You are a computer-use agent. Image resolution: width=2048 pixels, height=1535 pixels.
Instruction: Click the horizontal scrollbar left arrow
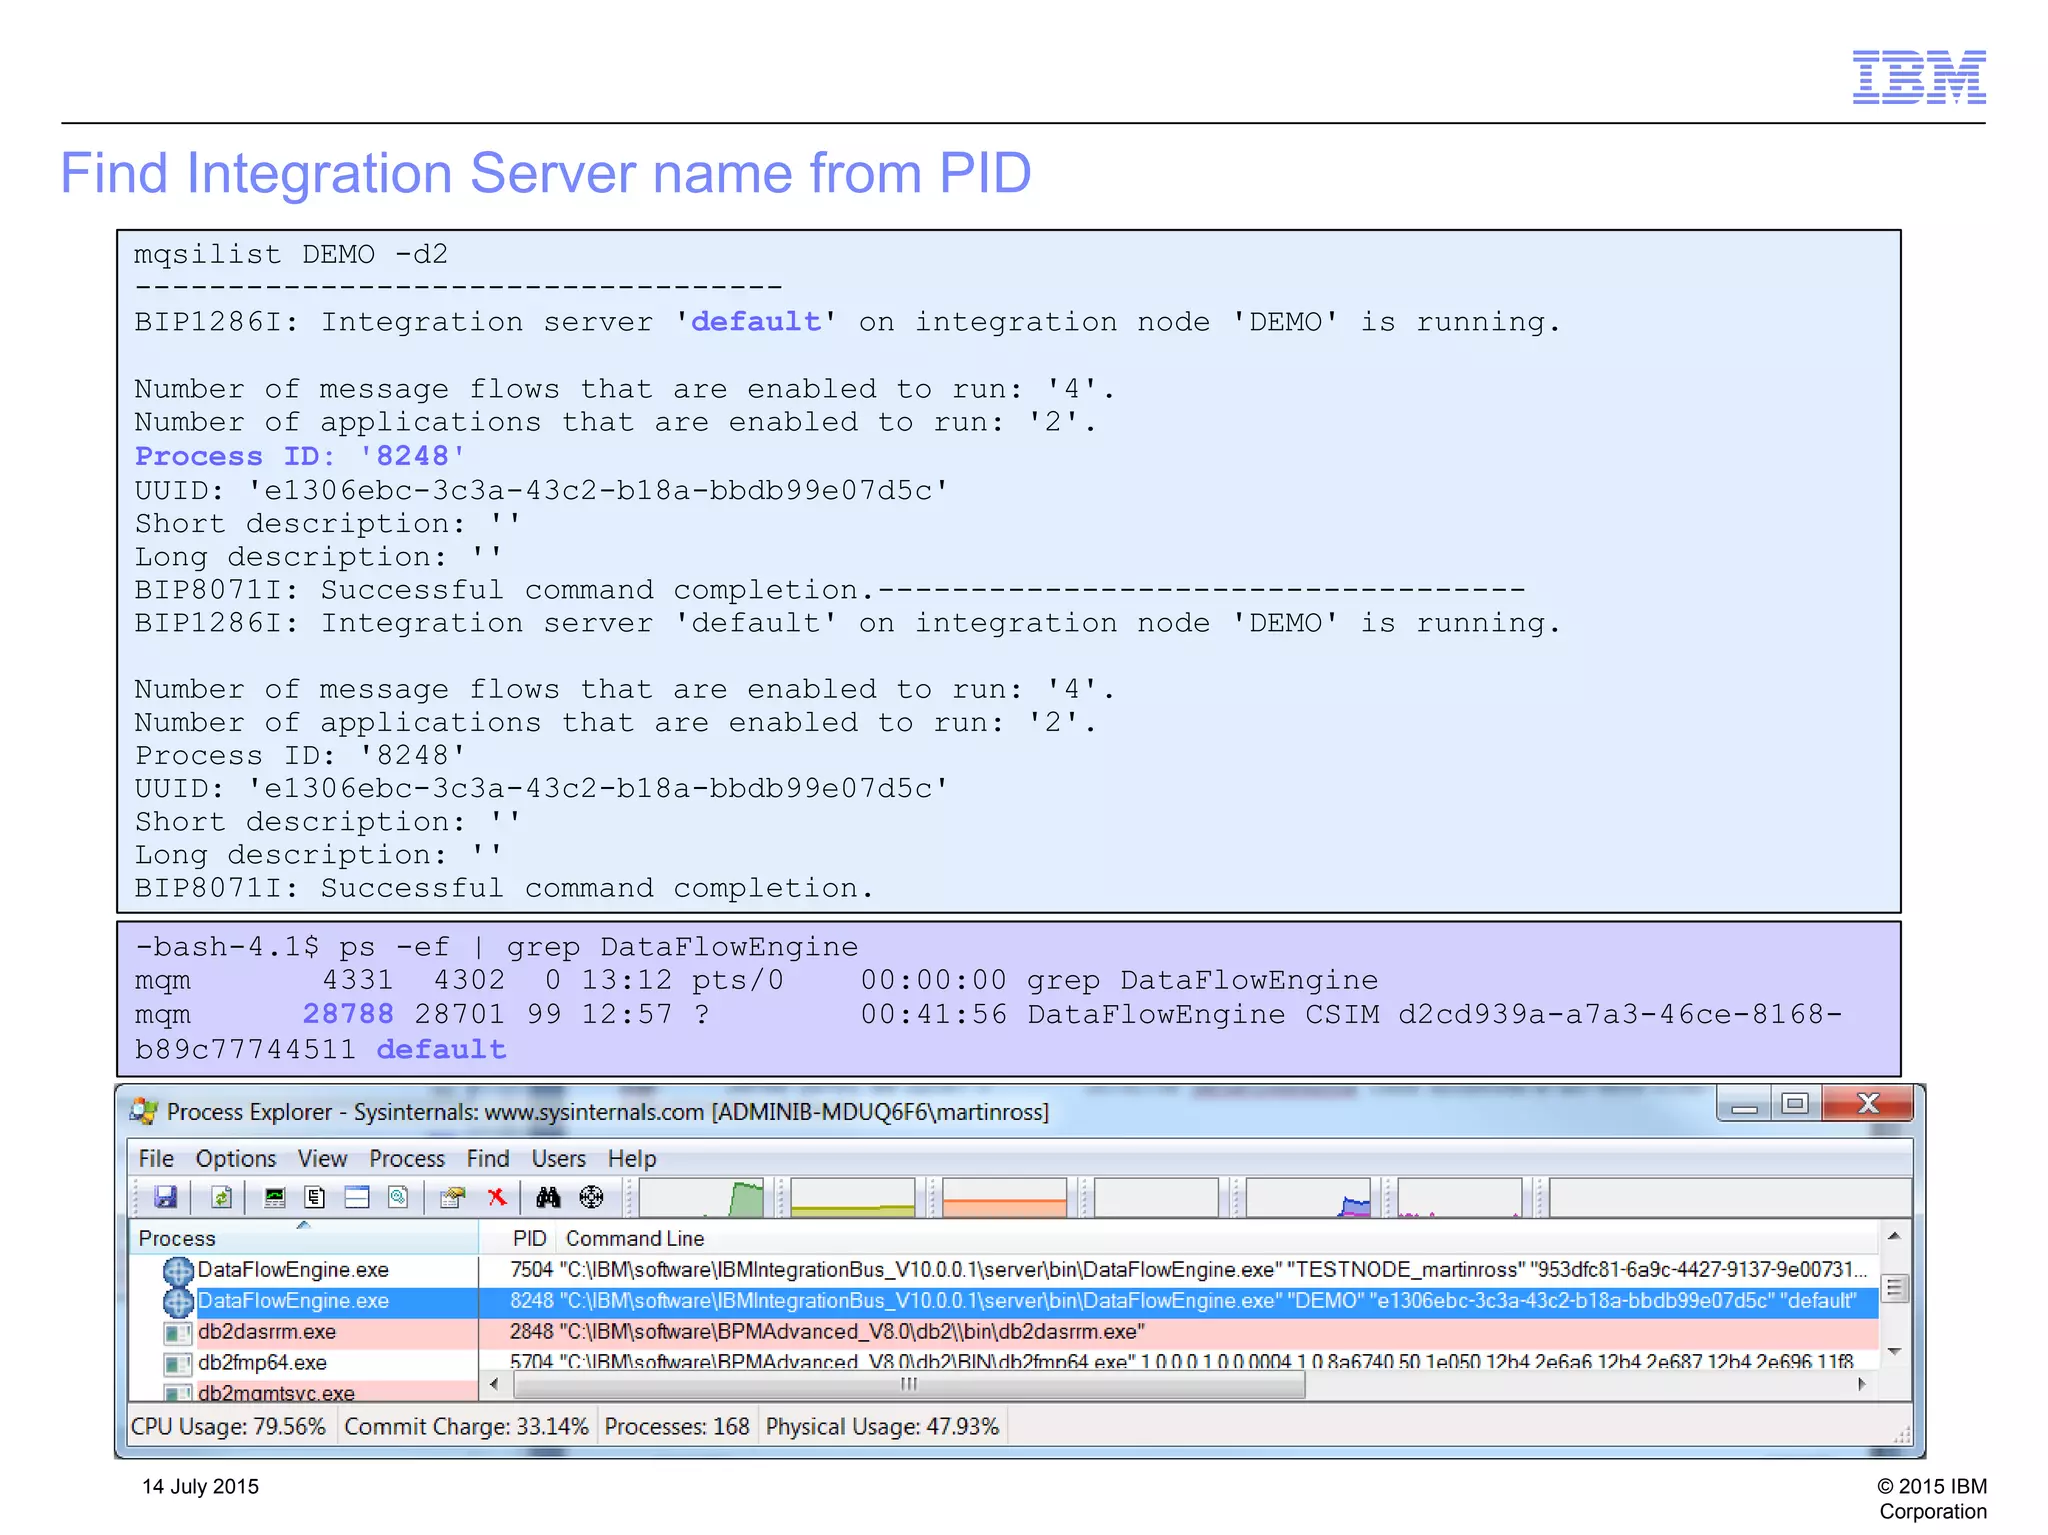point(494,1384)
